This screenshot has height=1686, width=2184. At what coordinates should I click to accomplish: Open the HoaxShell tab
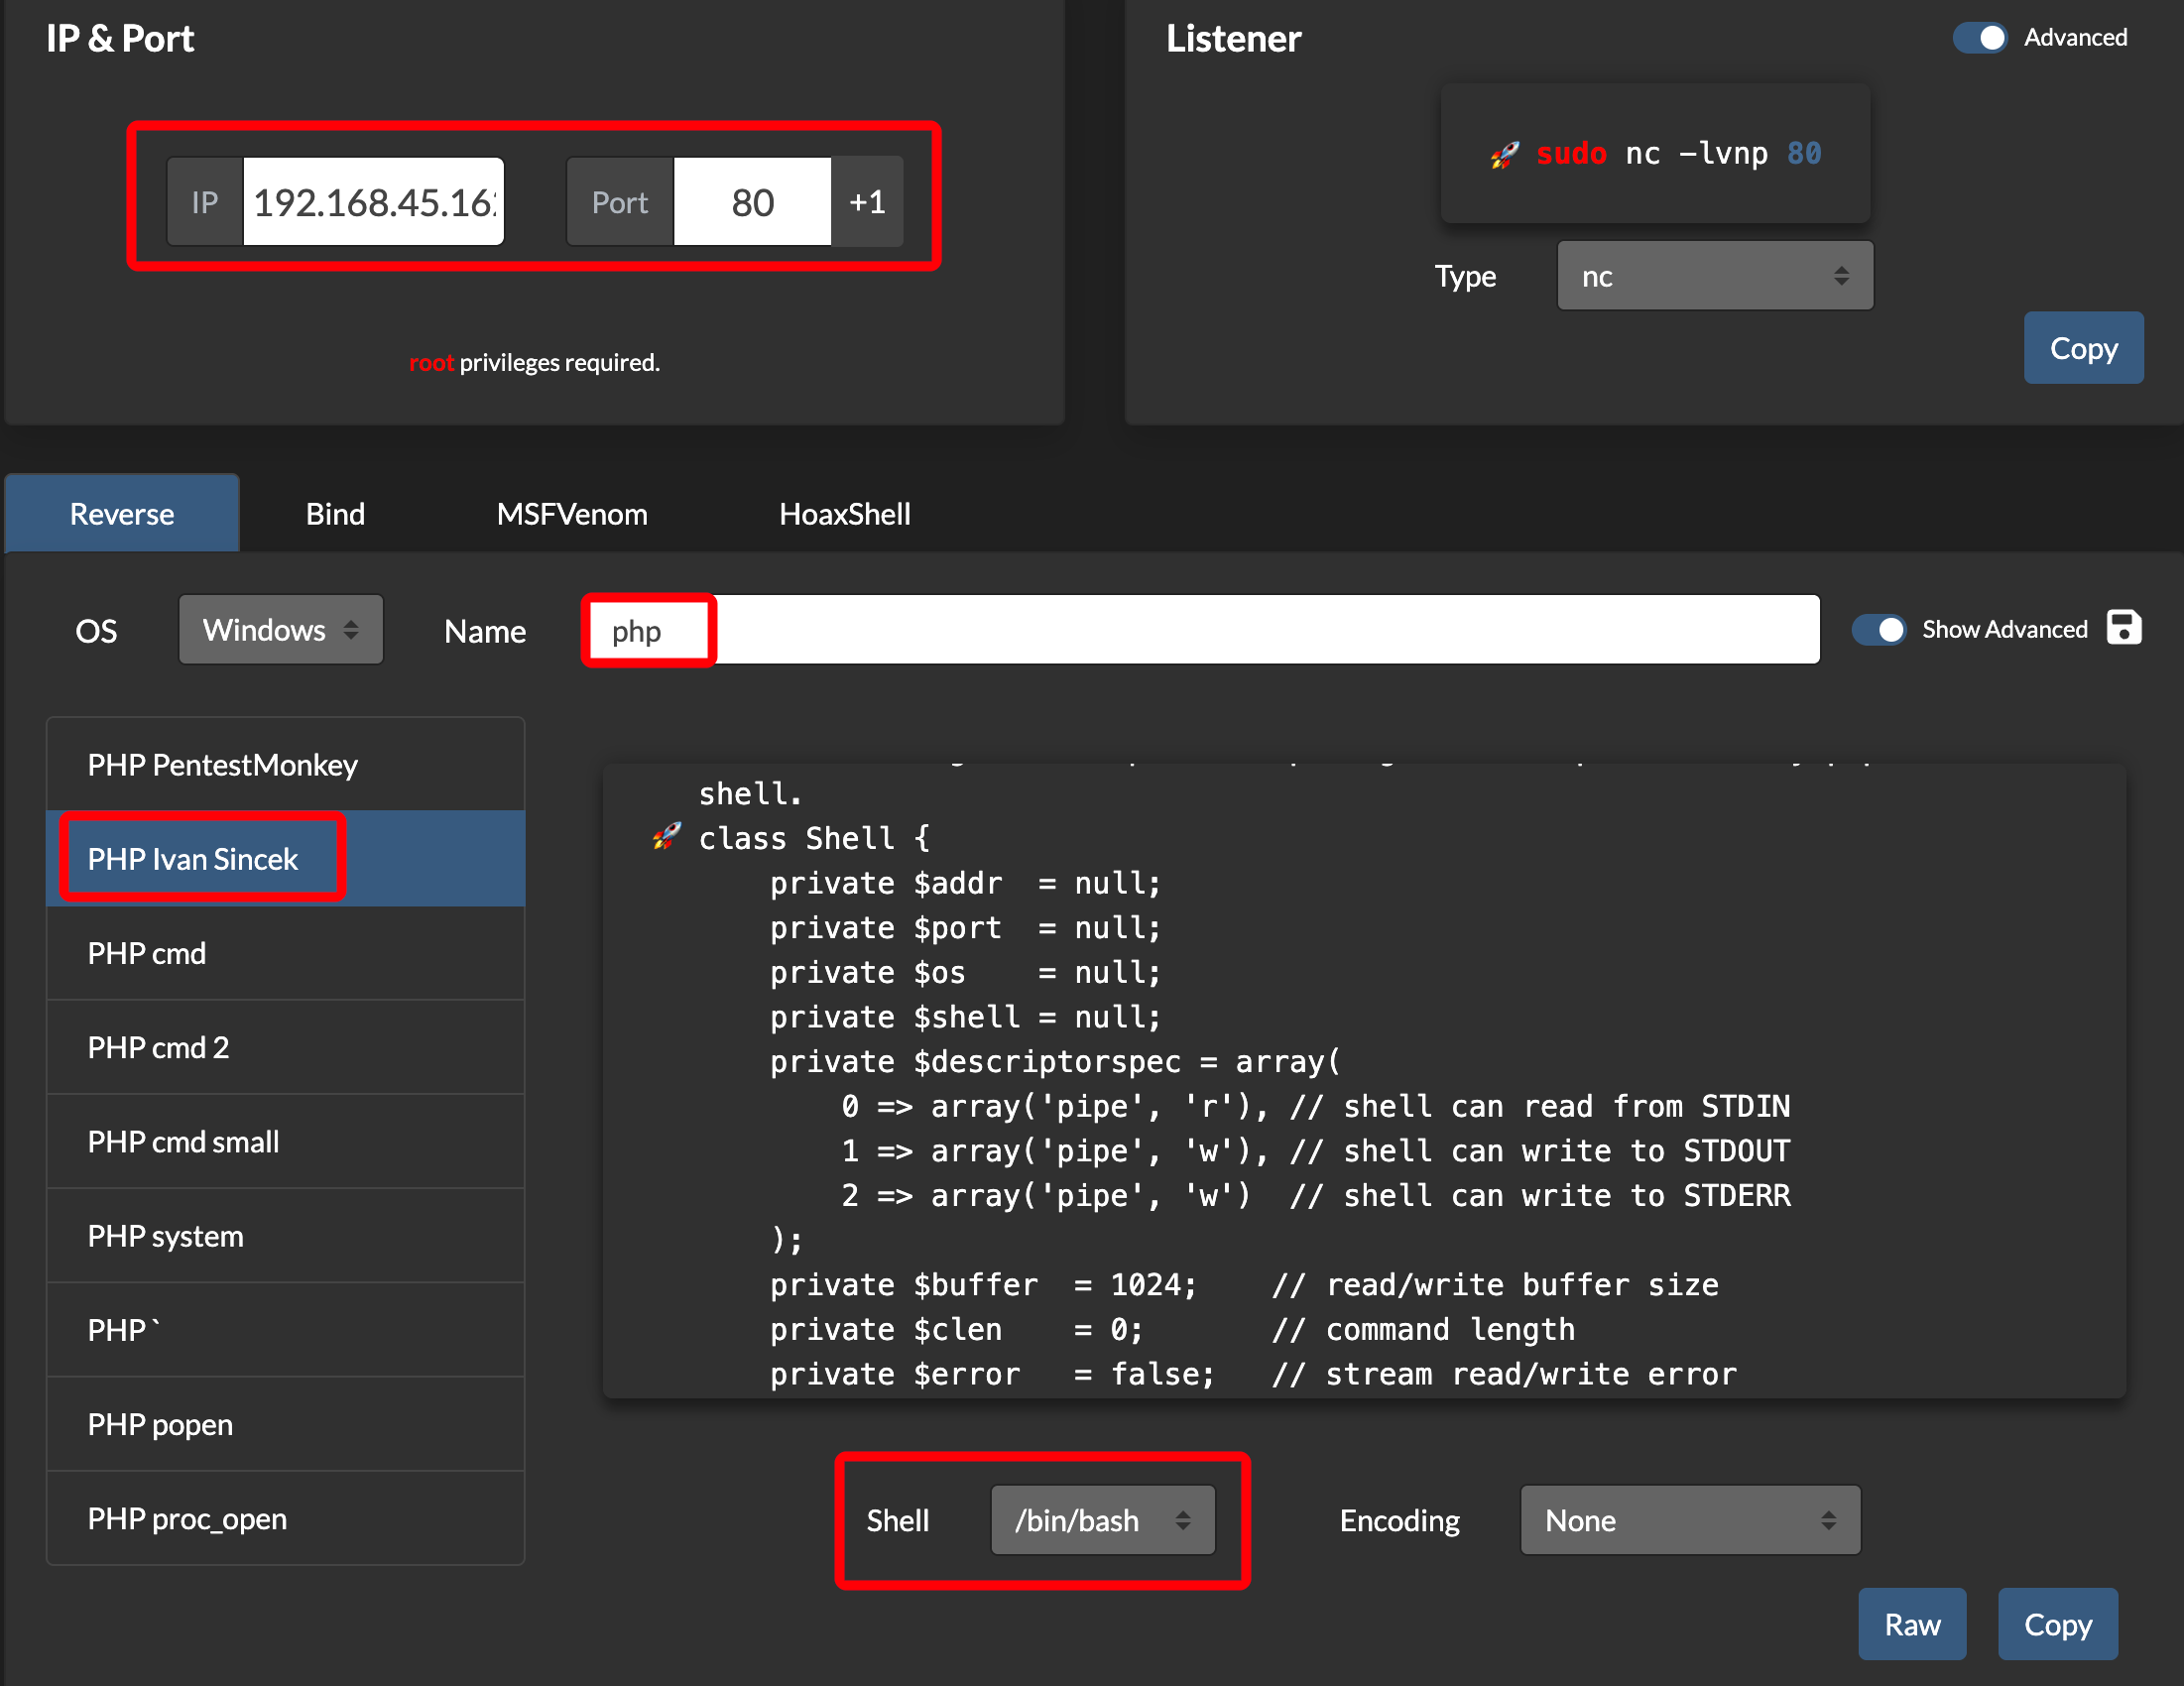(x=844, y=514)
